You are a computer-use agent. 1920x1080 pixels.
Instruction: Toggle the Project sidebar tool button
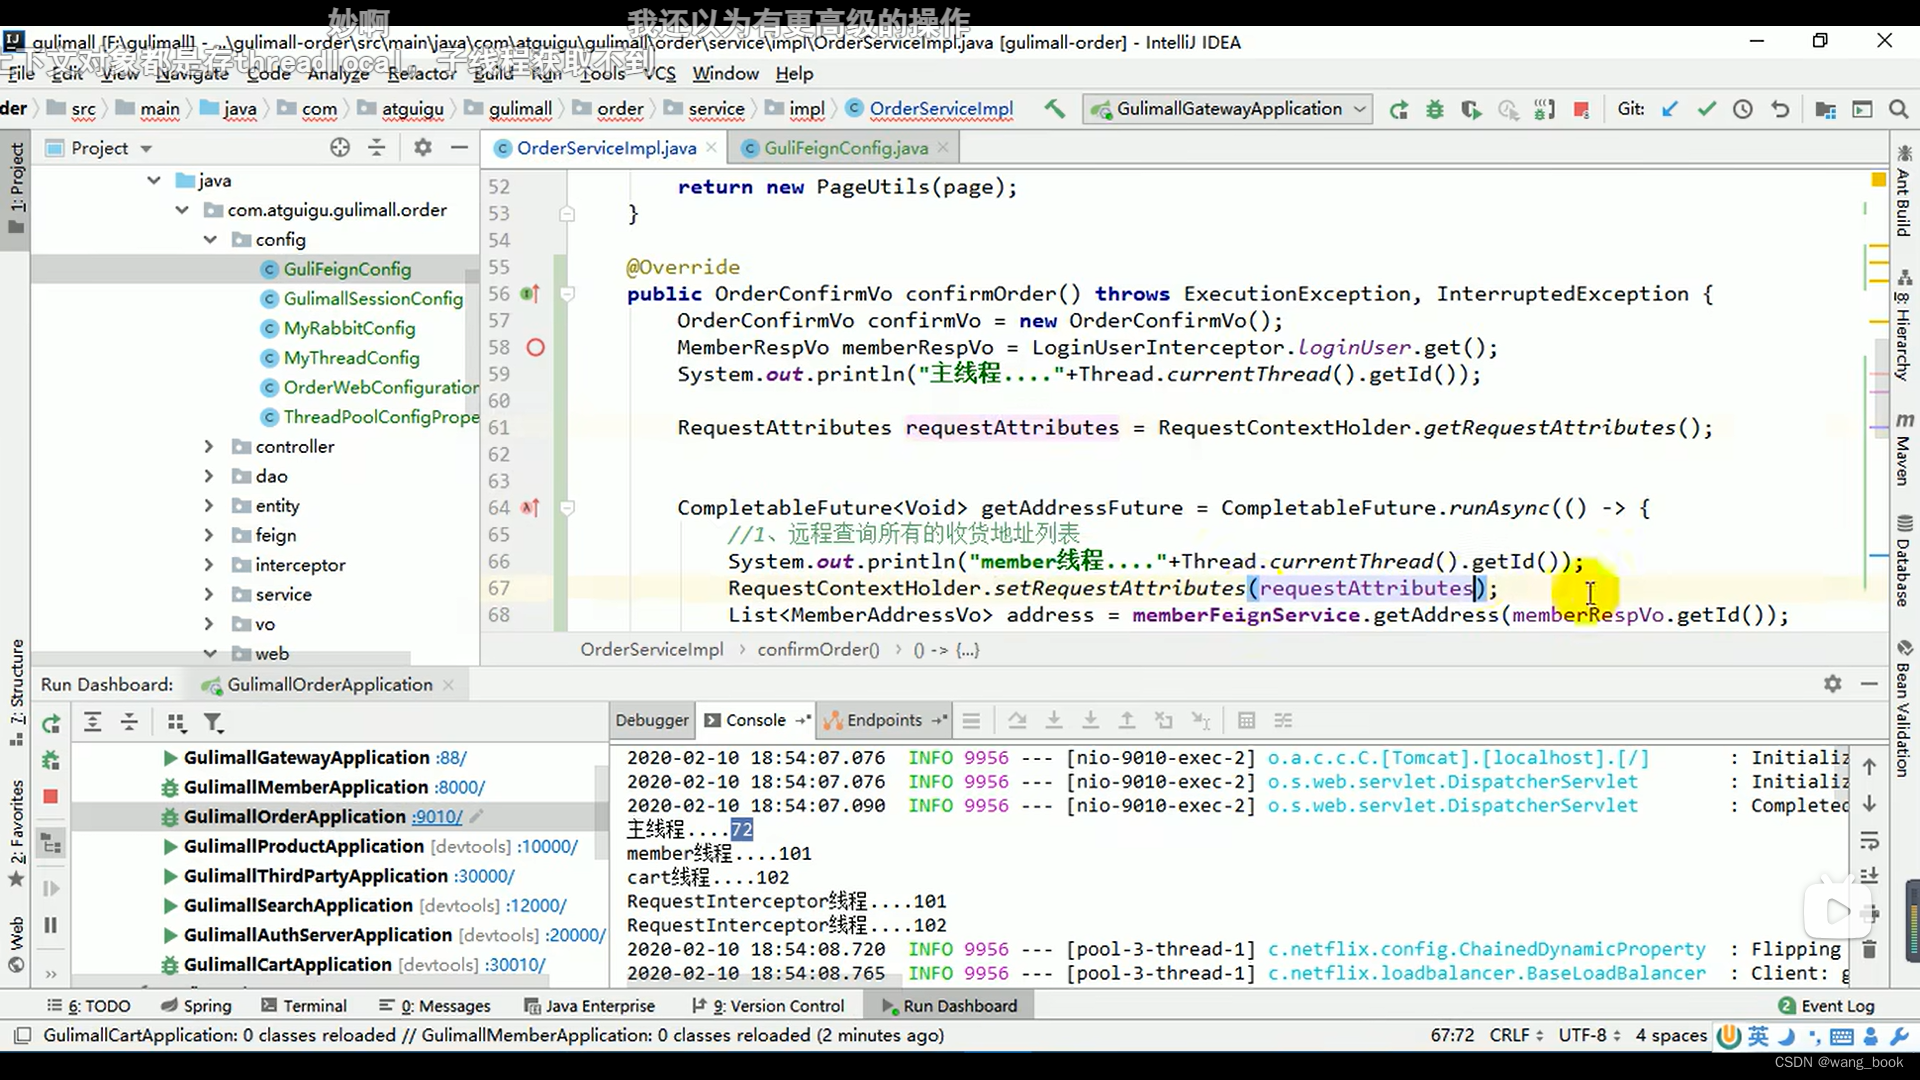16,188
